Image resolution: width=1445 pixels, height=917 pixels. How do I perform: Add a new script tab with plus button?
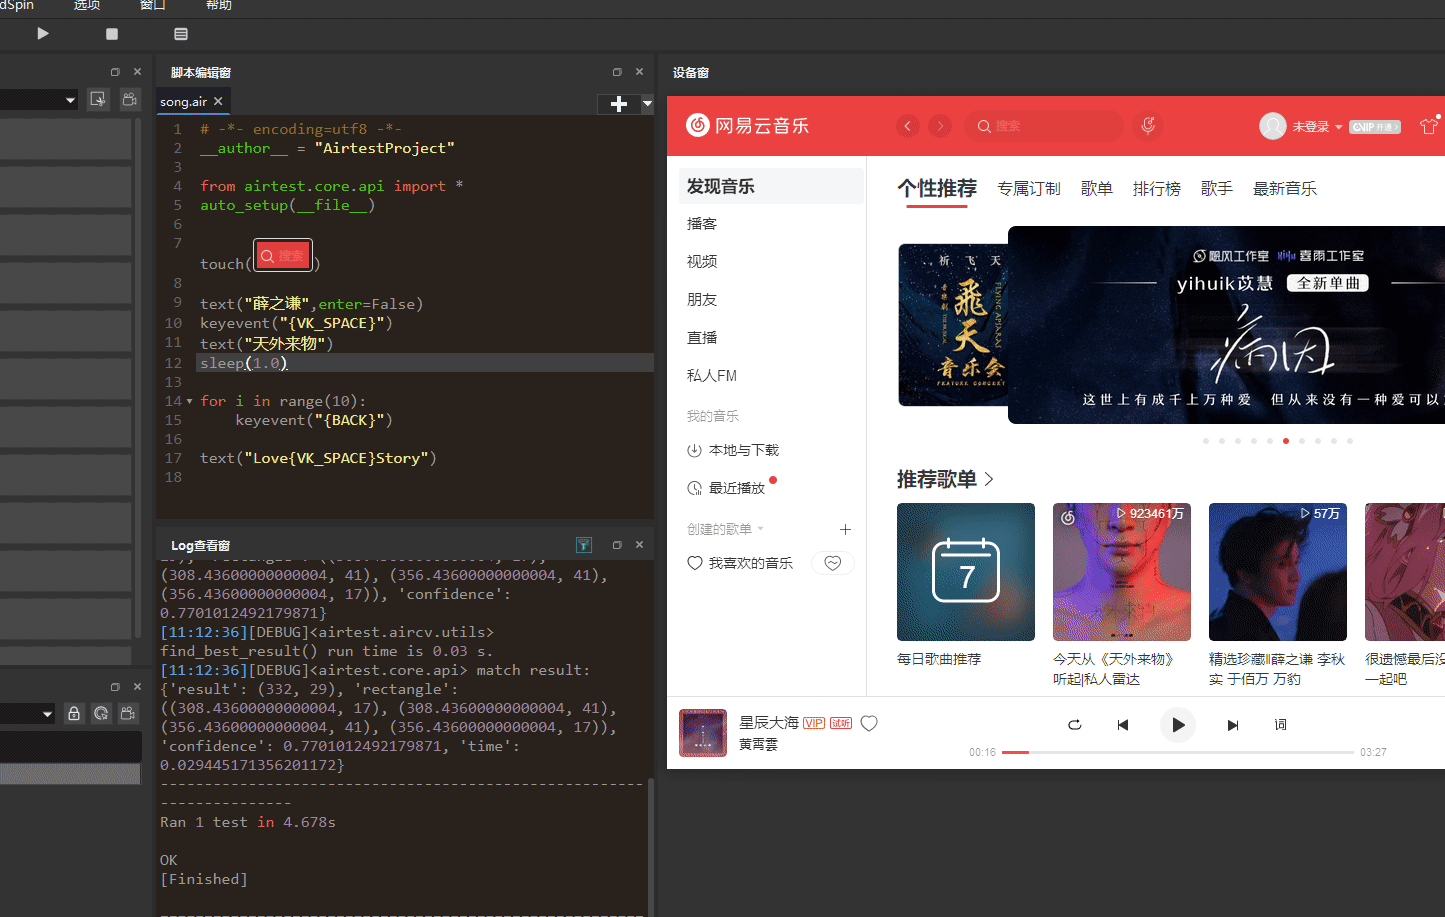tap(619, 104)
